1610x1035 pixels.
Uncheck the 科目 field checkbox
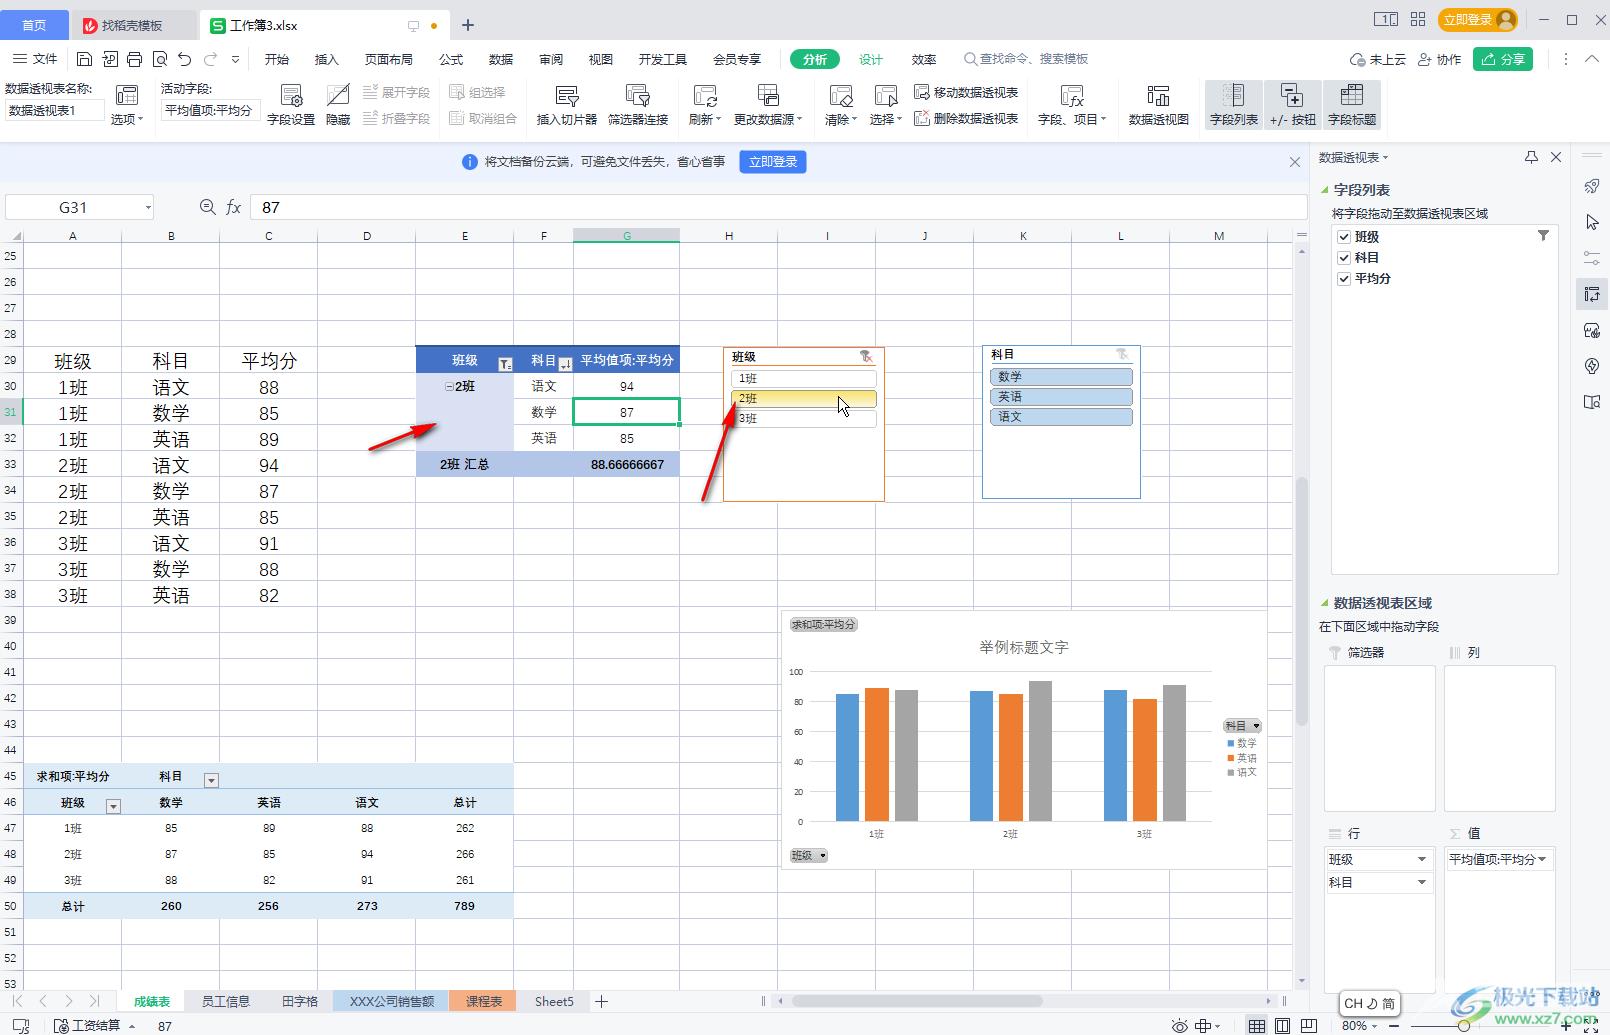coord(1344,258)
